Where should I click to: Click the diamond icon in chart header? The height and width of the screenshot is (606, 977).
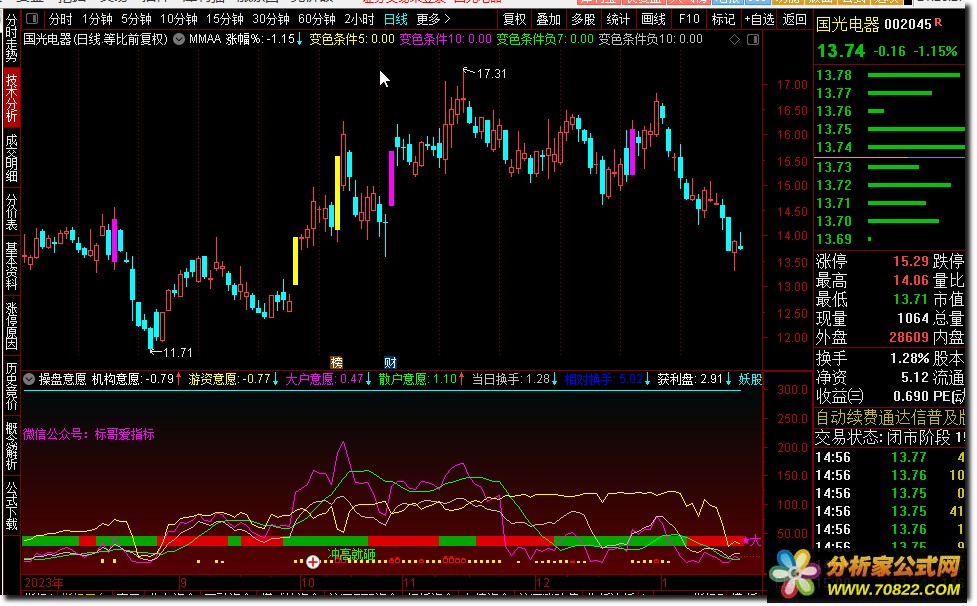(735, 40)
